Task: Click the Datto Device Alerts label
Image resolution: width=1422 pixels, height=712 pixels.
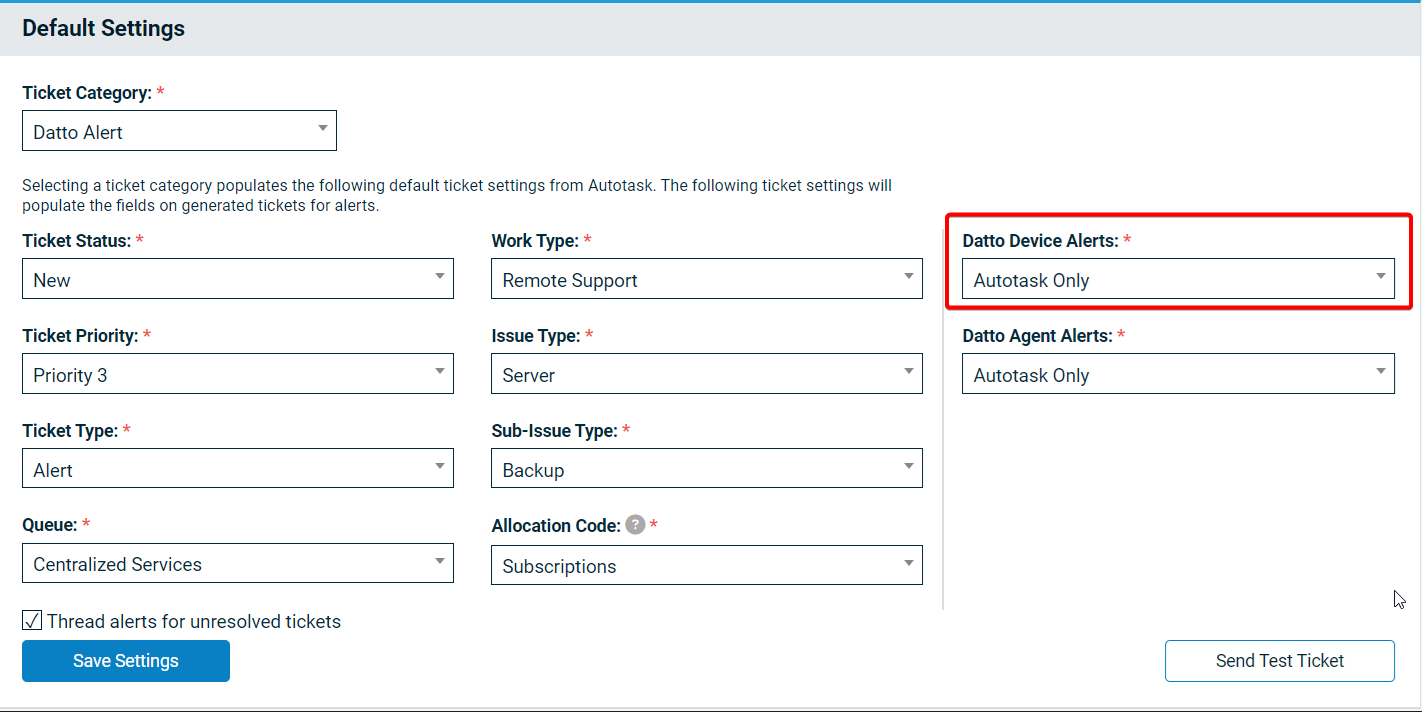Action: click(1041, 241)
